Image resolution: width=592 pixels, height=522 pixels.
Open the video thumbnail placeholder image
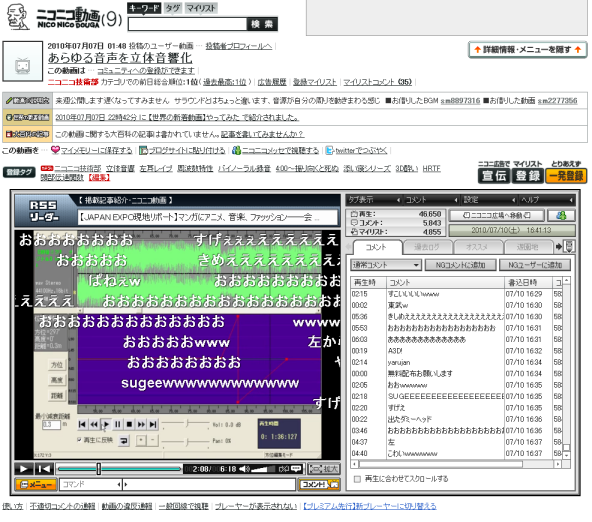pyautogui.click(x=23, y=61)
